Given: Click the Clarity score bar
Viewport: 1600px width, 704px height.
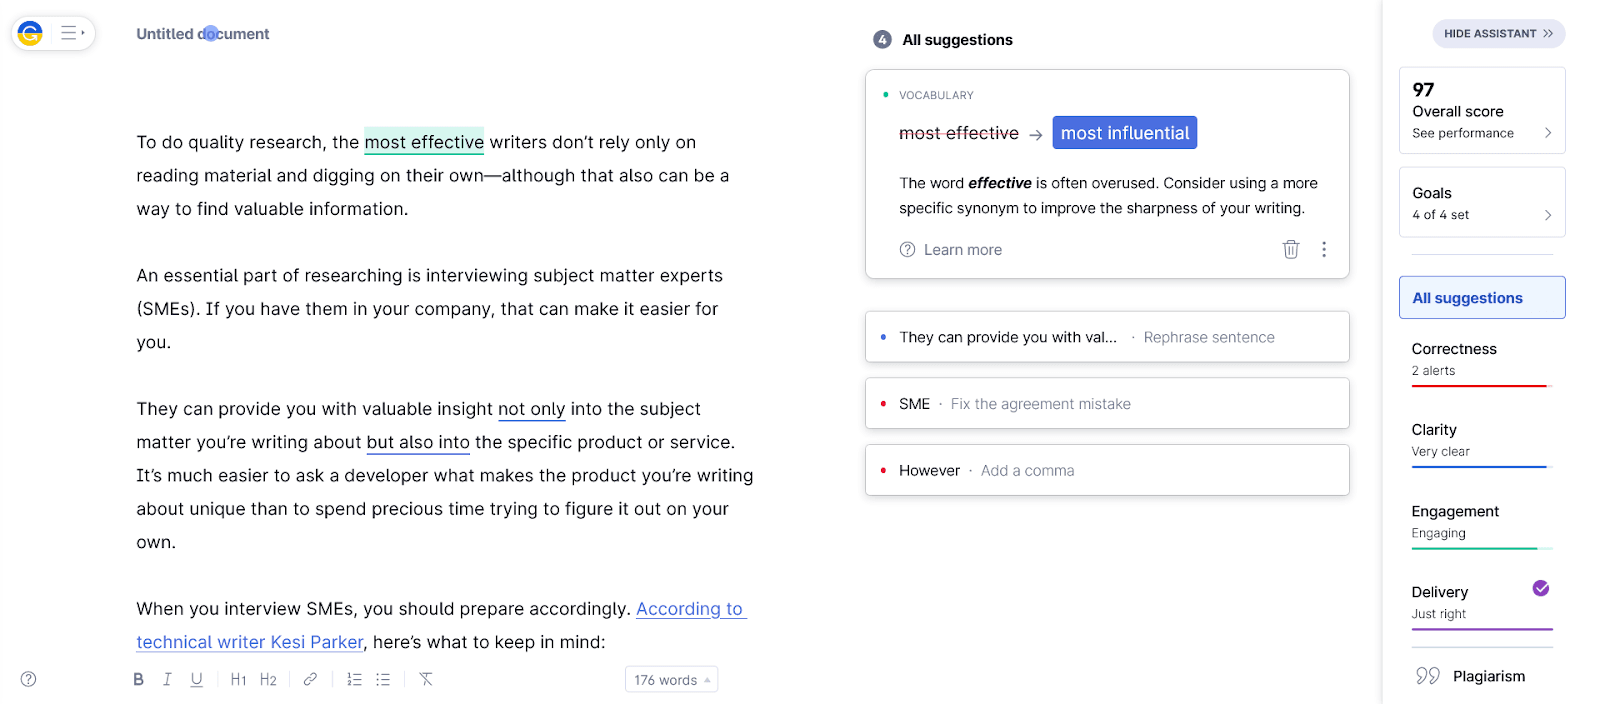Looking at the screenshot, I should 1479,466.
